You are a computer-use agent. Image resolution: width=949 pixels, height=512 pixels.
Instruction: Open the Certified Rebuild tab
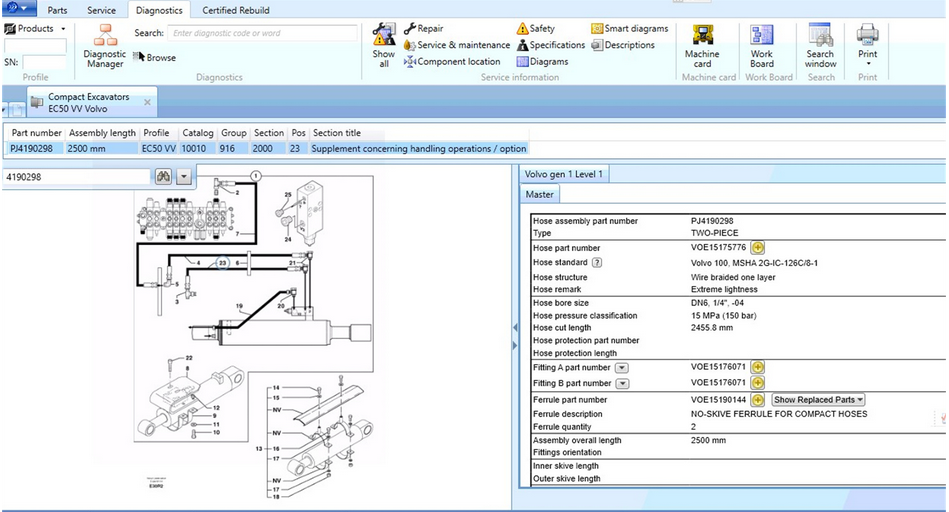coord(236,10)
